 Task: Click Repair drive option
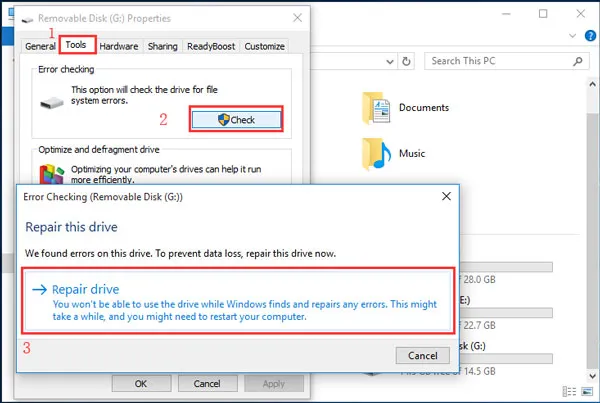[x=238, y=301]
